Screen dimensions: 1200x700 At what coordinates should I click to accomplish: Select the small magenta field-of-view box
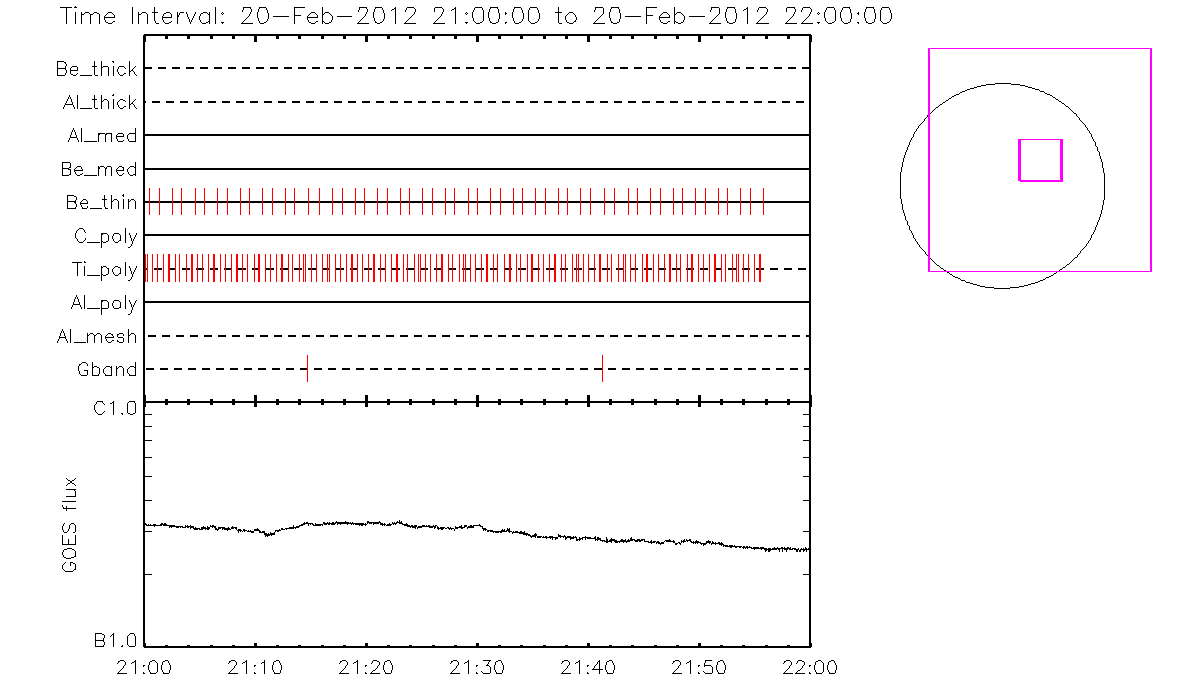pyautogui.click(x=1040, y=160)
